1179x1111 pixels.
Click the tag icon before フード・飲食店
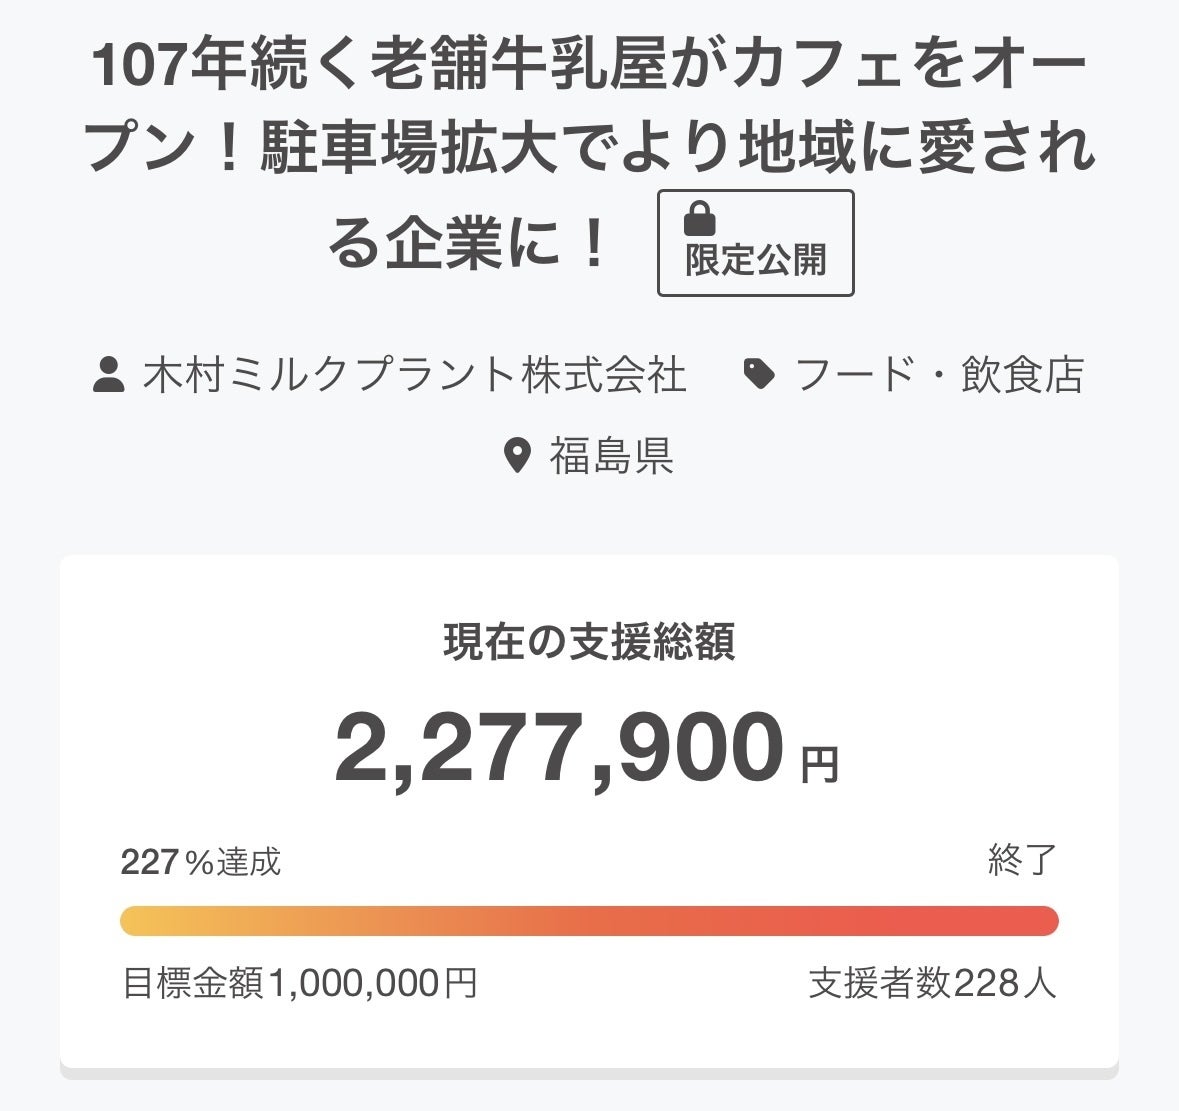pos(759,375)
